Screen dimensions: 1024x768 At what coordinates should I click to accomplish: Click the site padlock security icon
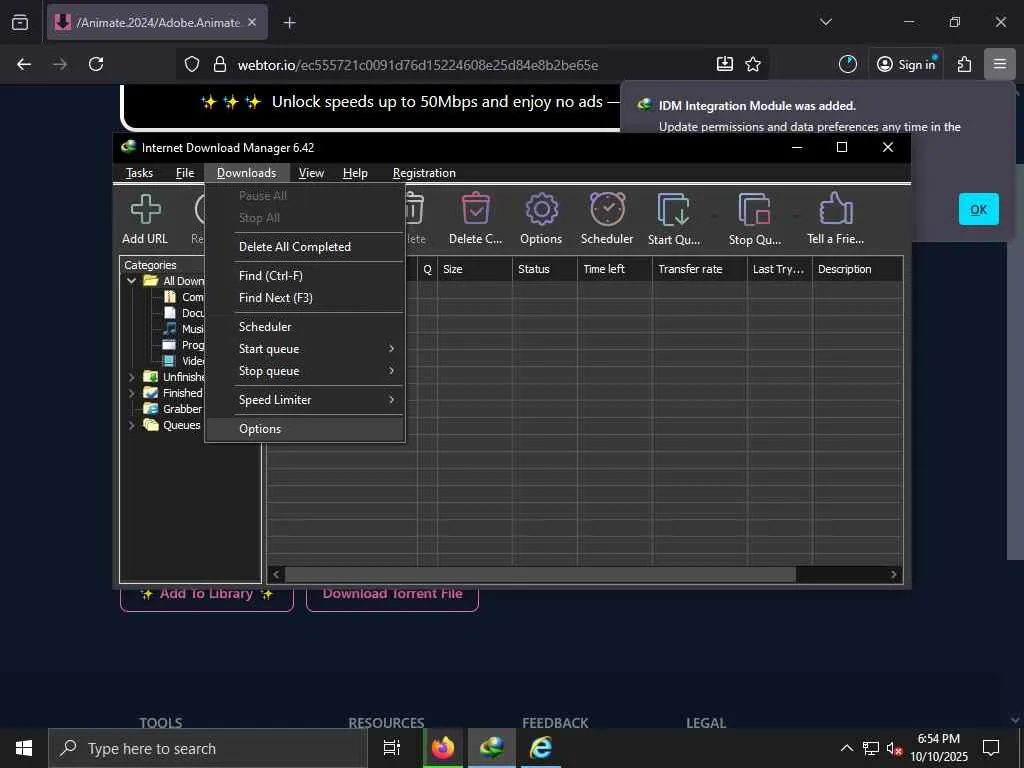coord(220,64)
